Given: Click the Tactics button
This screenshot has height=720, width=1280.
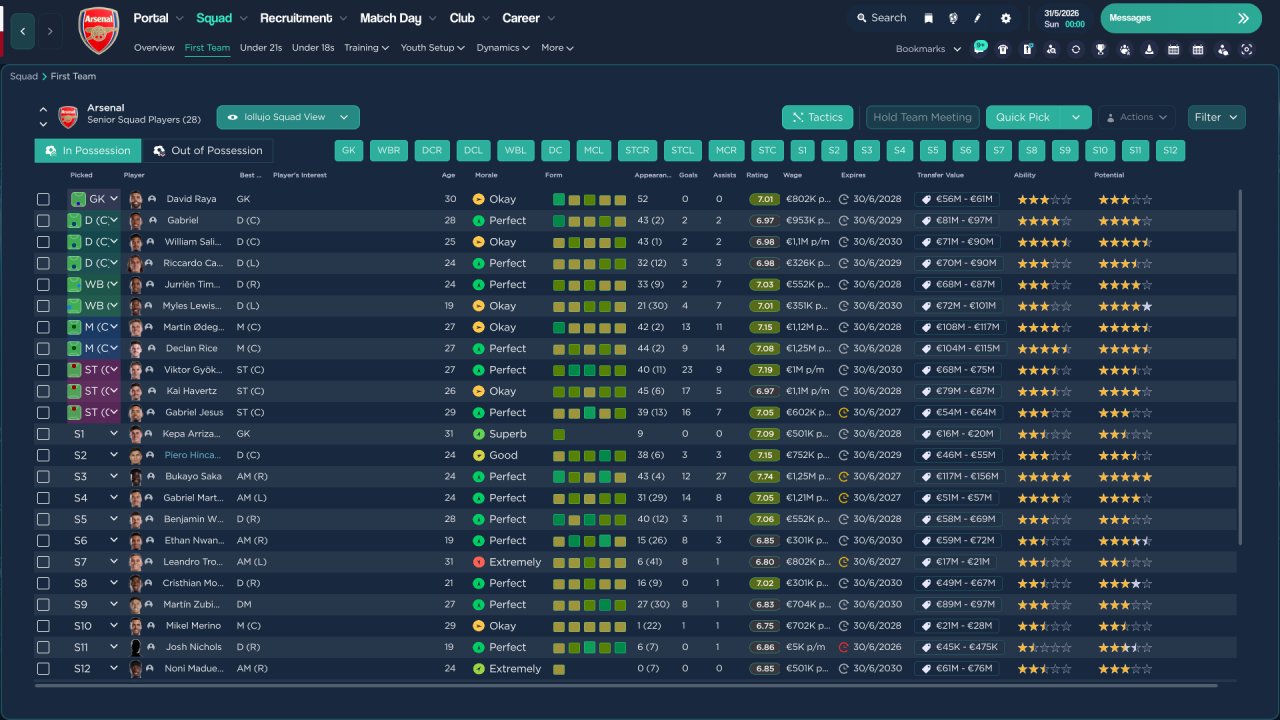Looking at the screenshot, I should click(x=817, y=117).
